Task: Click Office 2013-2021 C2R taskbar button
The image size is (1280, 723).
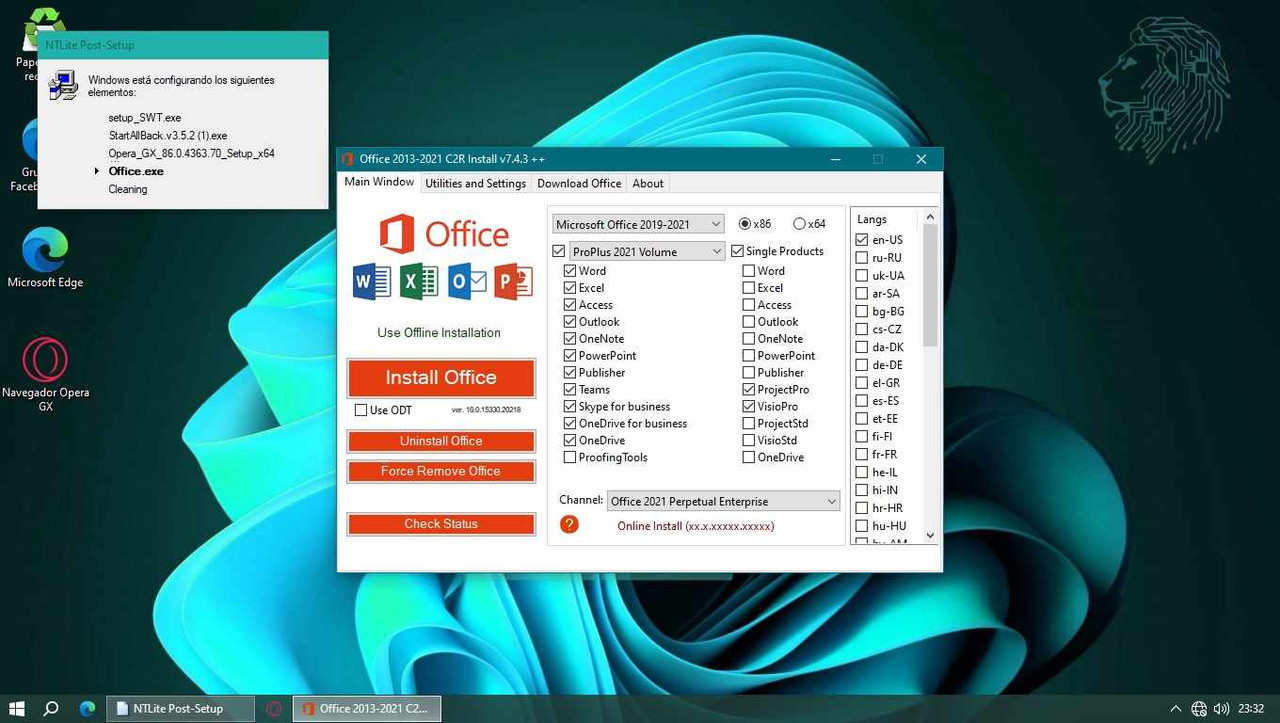Action: [366, 709]
